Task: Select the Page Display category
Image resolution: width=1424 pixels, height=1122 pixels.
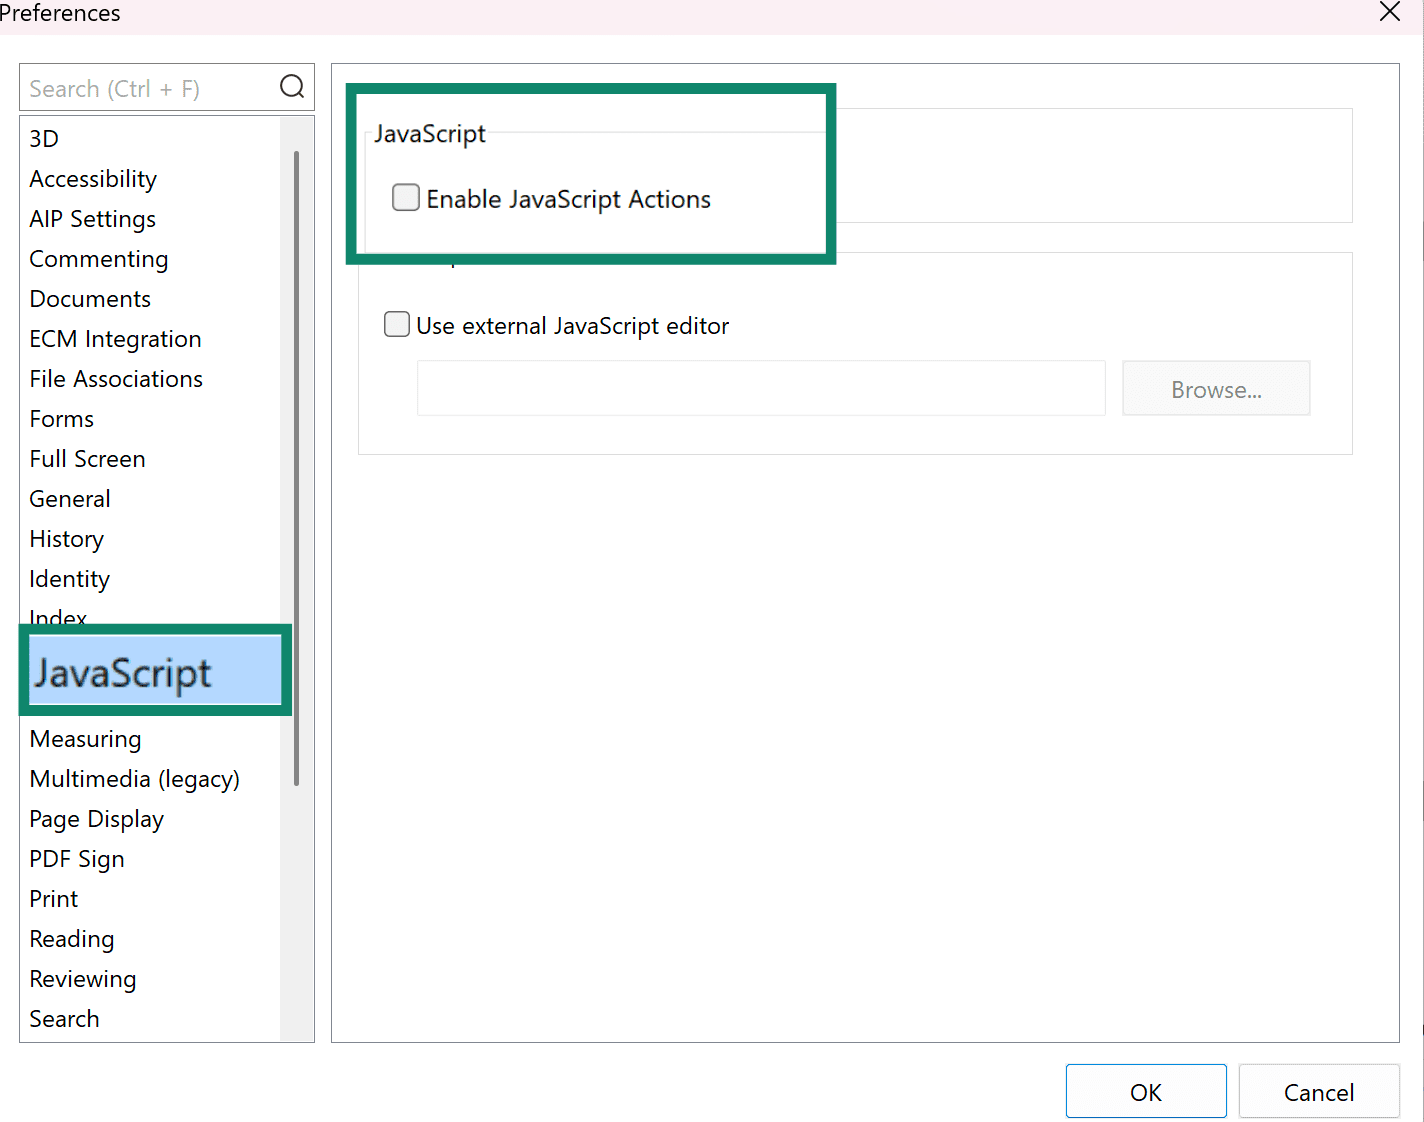Action: click(96, 818)
